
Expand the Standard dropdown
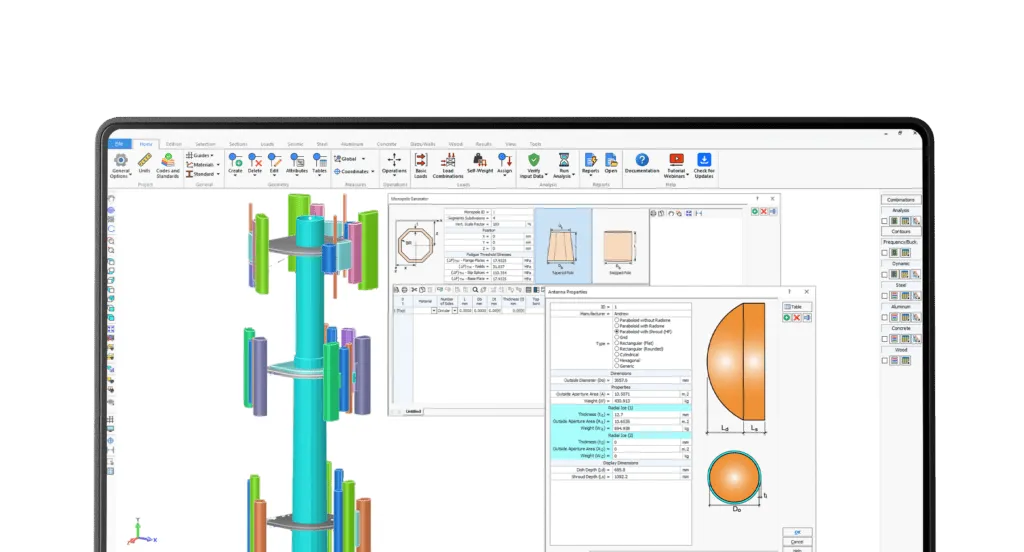217,174
